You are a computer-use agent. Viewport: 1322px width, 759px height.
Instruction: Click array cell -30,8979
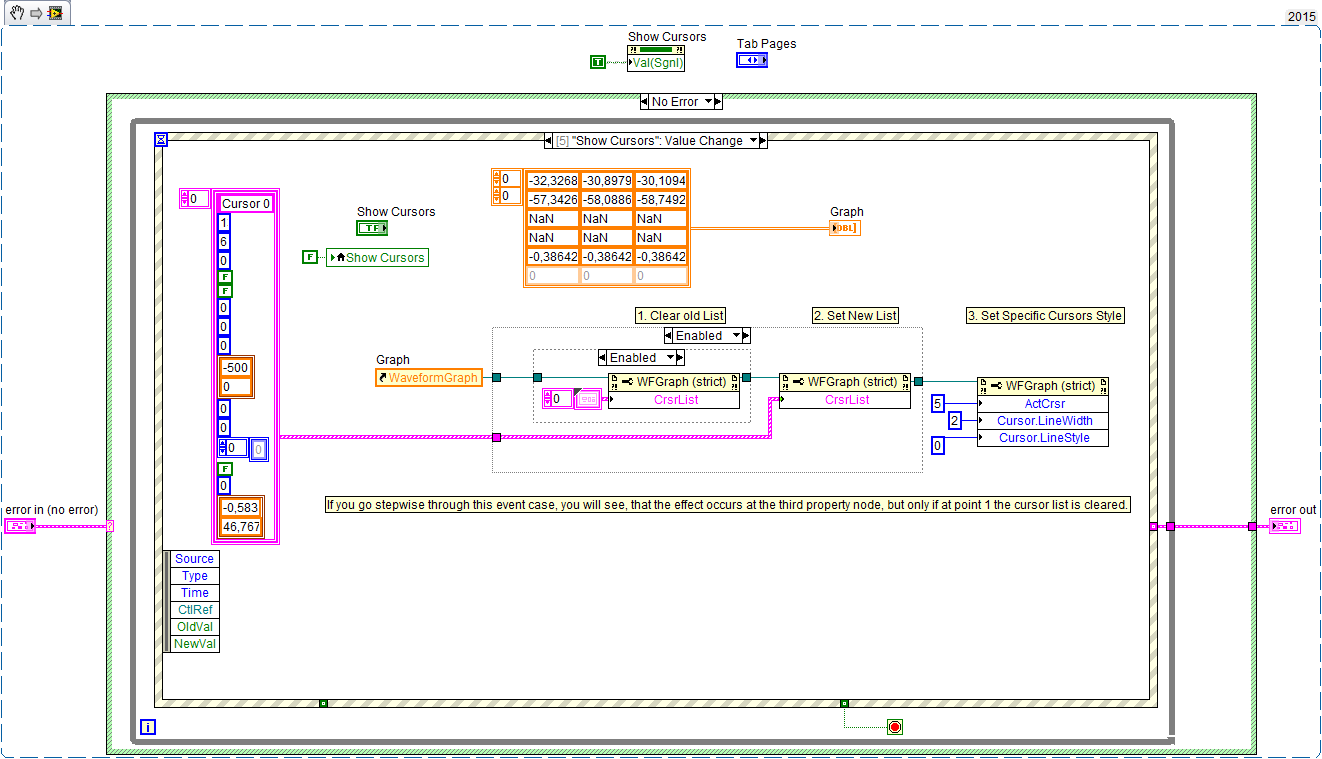pyautogui.click(x=606, y=181)
